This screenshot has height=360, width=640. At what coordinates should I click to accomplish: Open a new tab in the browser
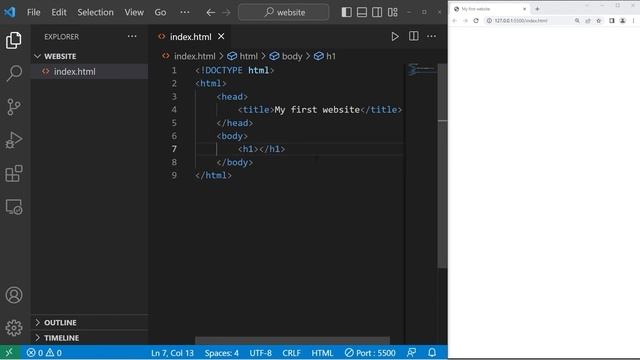pyautogui.click(x=537, y=9)
